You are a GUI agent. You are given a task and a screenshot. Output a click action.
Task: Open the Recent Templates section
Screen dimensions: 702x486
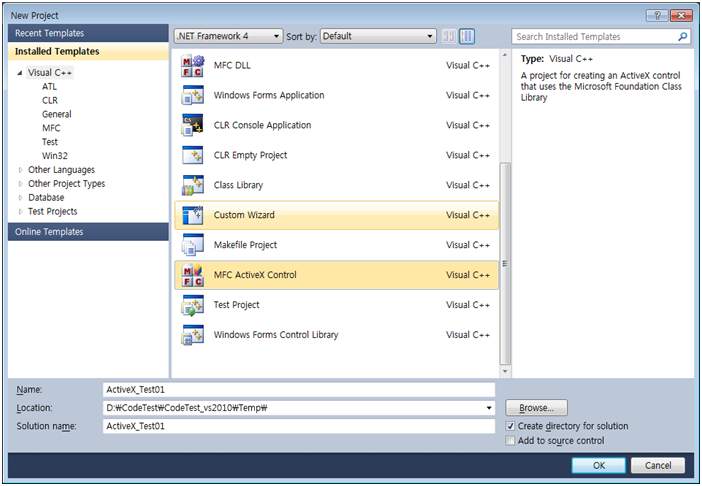(88, 33)
